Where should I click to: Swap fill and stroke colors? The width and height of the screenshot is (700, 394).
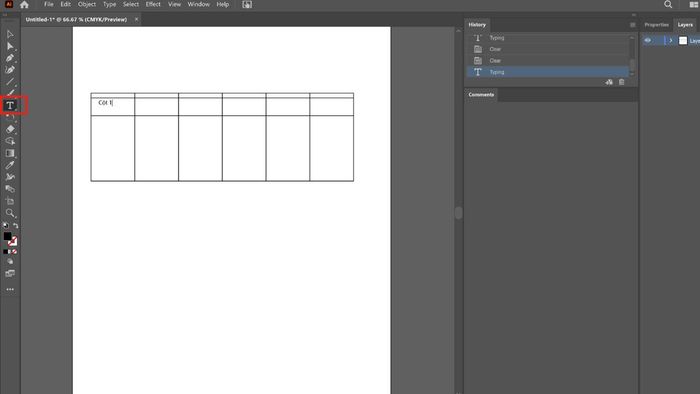(x=16, y=225)
